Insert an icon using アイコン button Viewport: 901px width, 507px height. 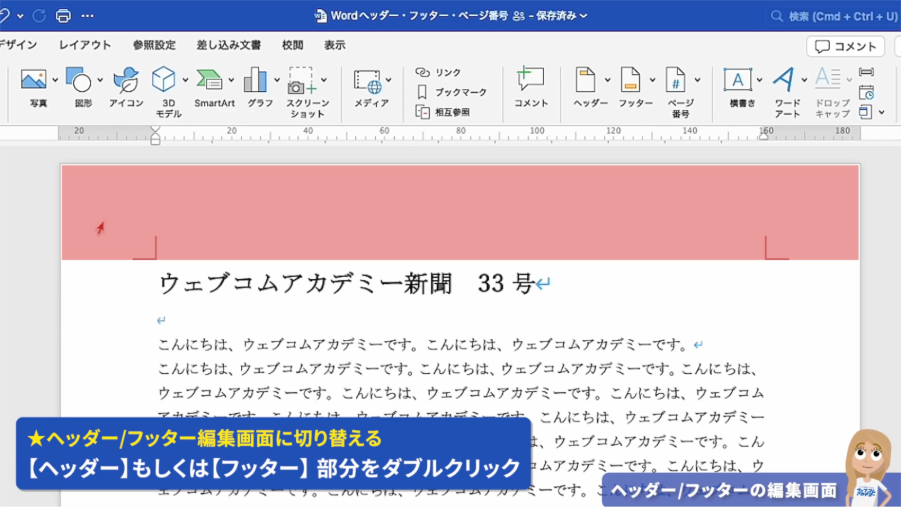[x=126, y=81]
